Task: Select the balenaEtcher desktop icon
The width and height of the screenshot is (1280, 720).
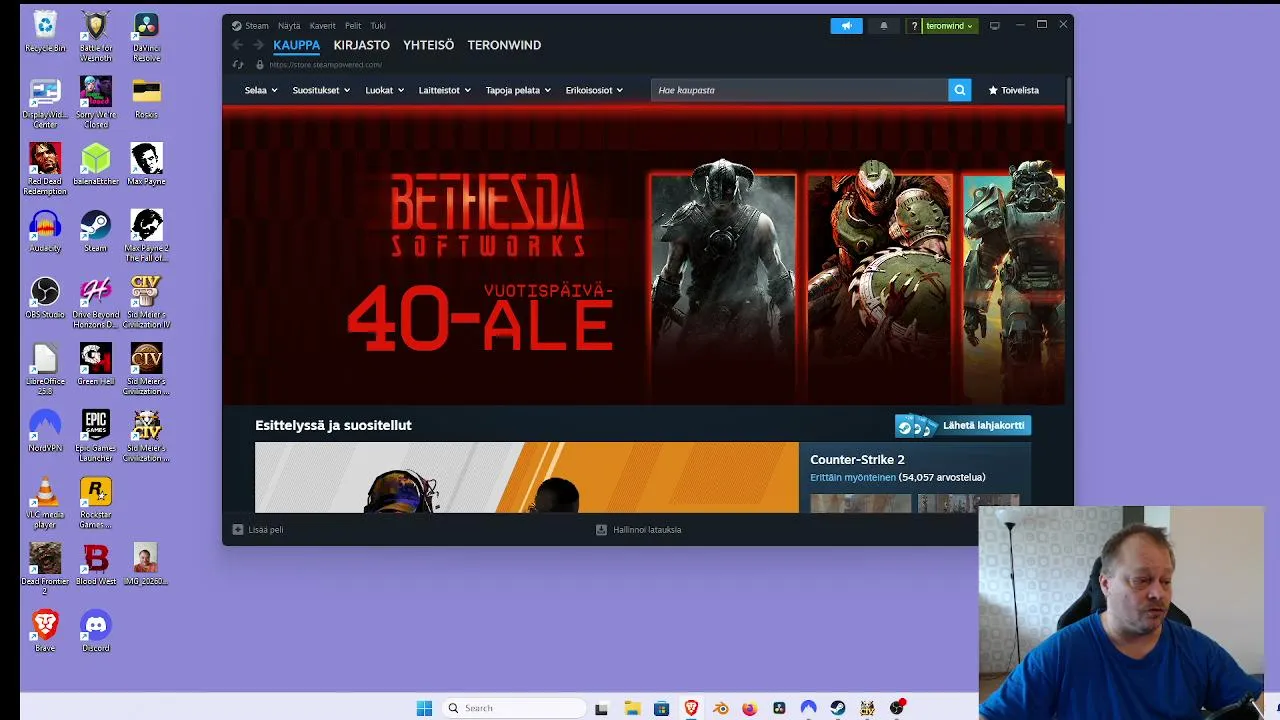Action: click(x=96, y=165)
